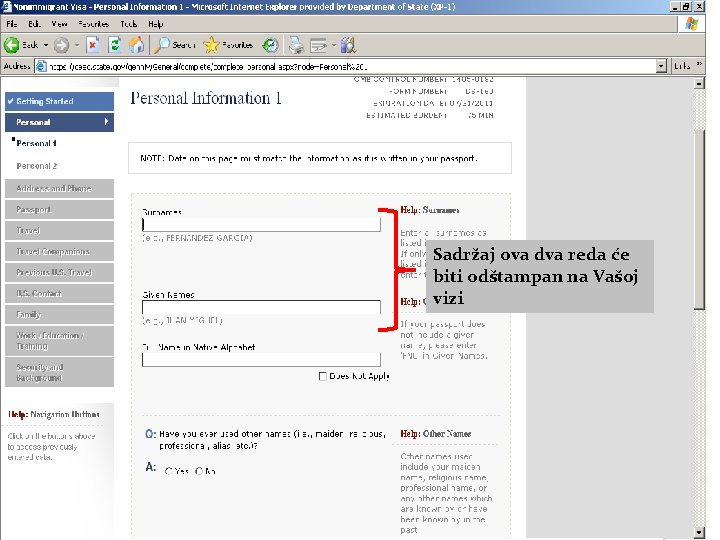Screen dimensions: 720x540
Task: Open U.S. Contact sidebar section
Action: (59, 293)
